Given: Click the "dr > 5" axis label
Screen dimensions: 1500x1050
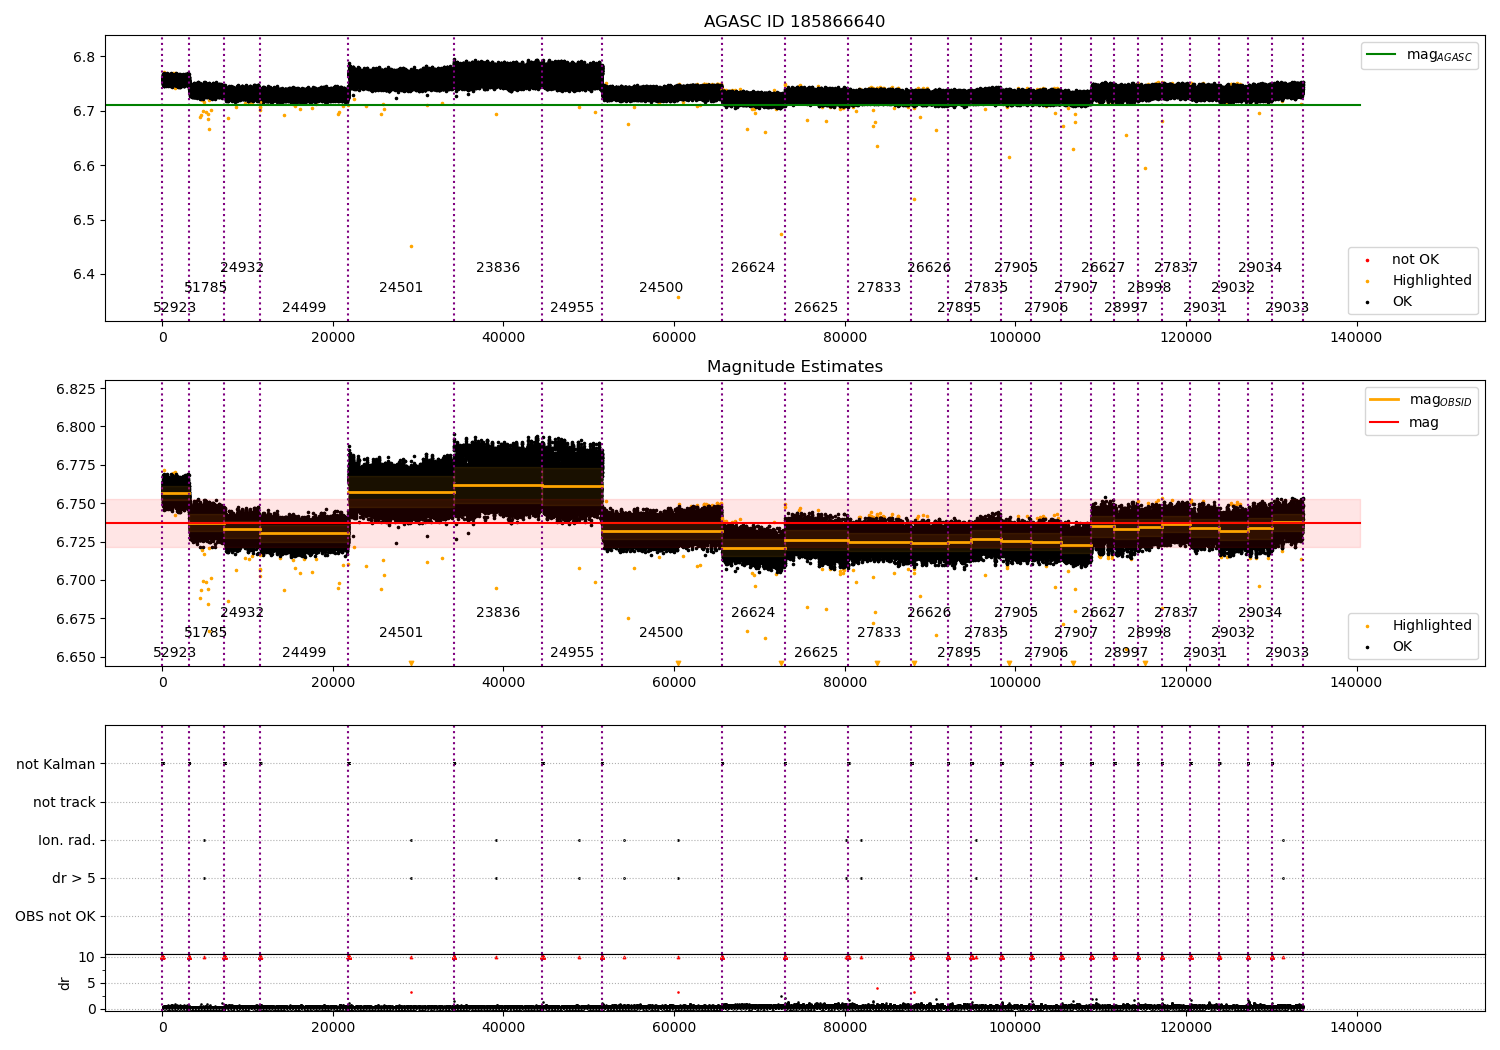Looking at the screenshot, I should pyautogui.click(x=74, y=878).
